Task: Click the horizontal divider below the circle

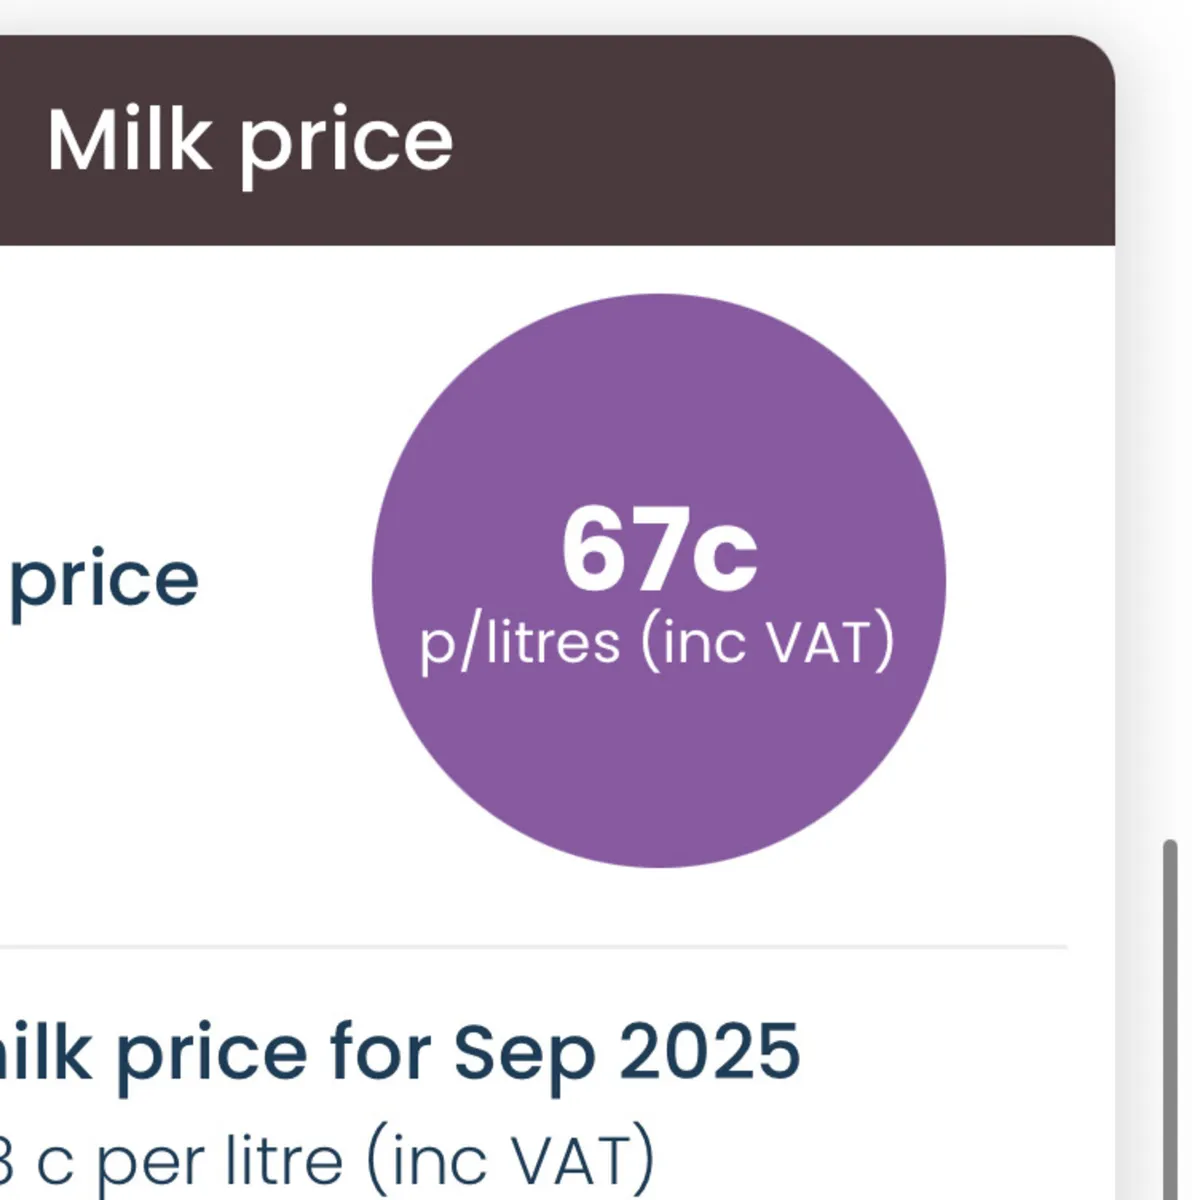Action: click(530, 945)
